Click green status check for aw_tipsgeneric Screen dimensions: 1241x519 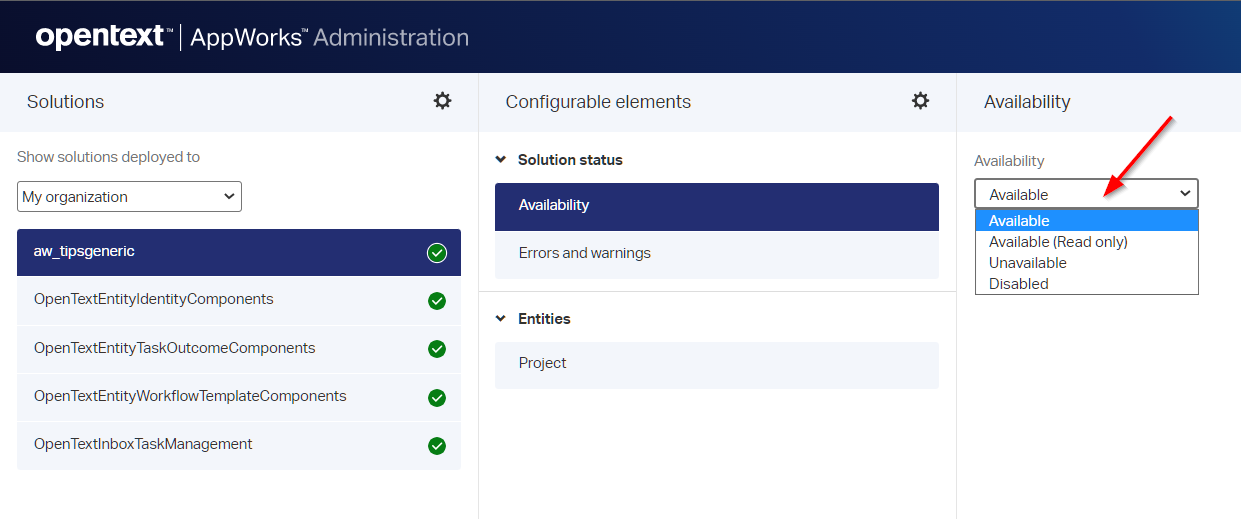tap(437, 253)
